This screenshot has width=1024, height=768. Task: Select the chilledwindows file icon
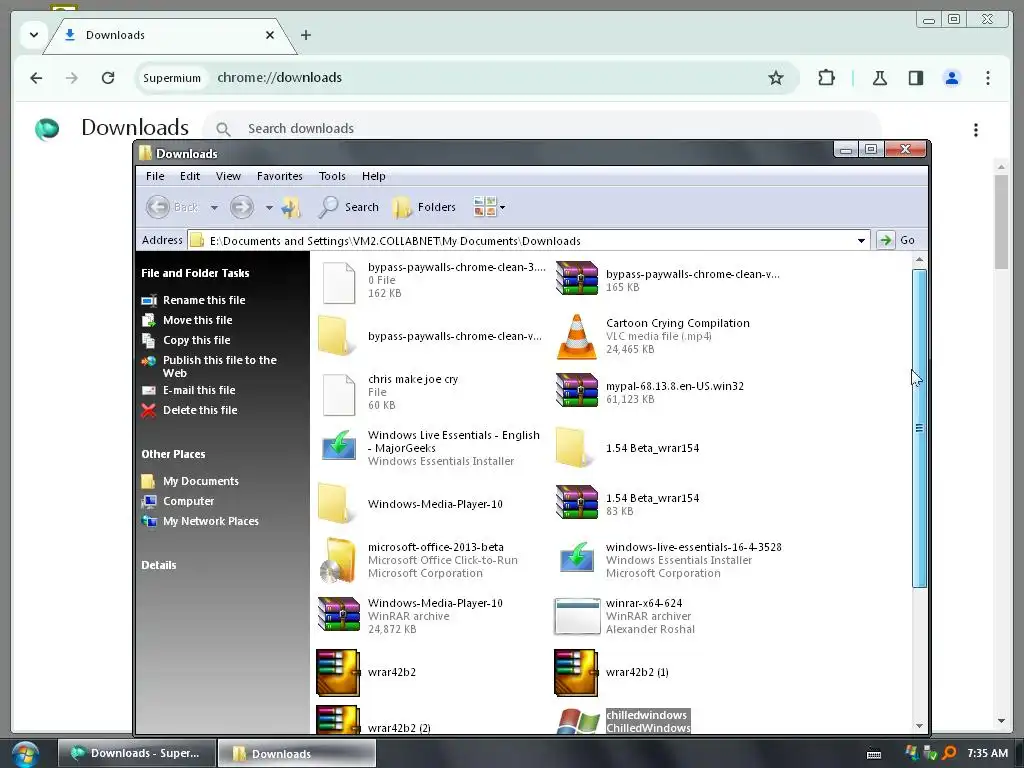(x=577, y=721)
